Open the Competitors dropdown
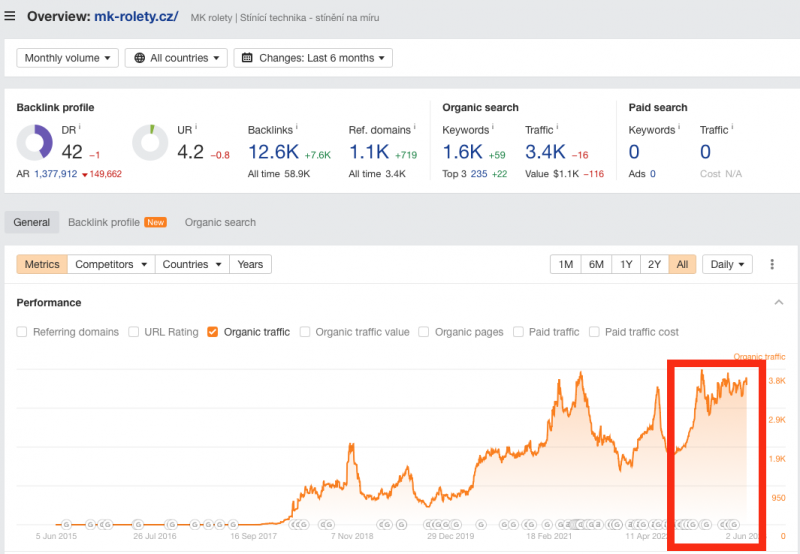Image resolution: width=800 pixels, height=554 pixels. coord(111,264)
